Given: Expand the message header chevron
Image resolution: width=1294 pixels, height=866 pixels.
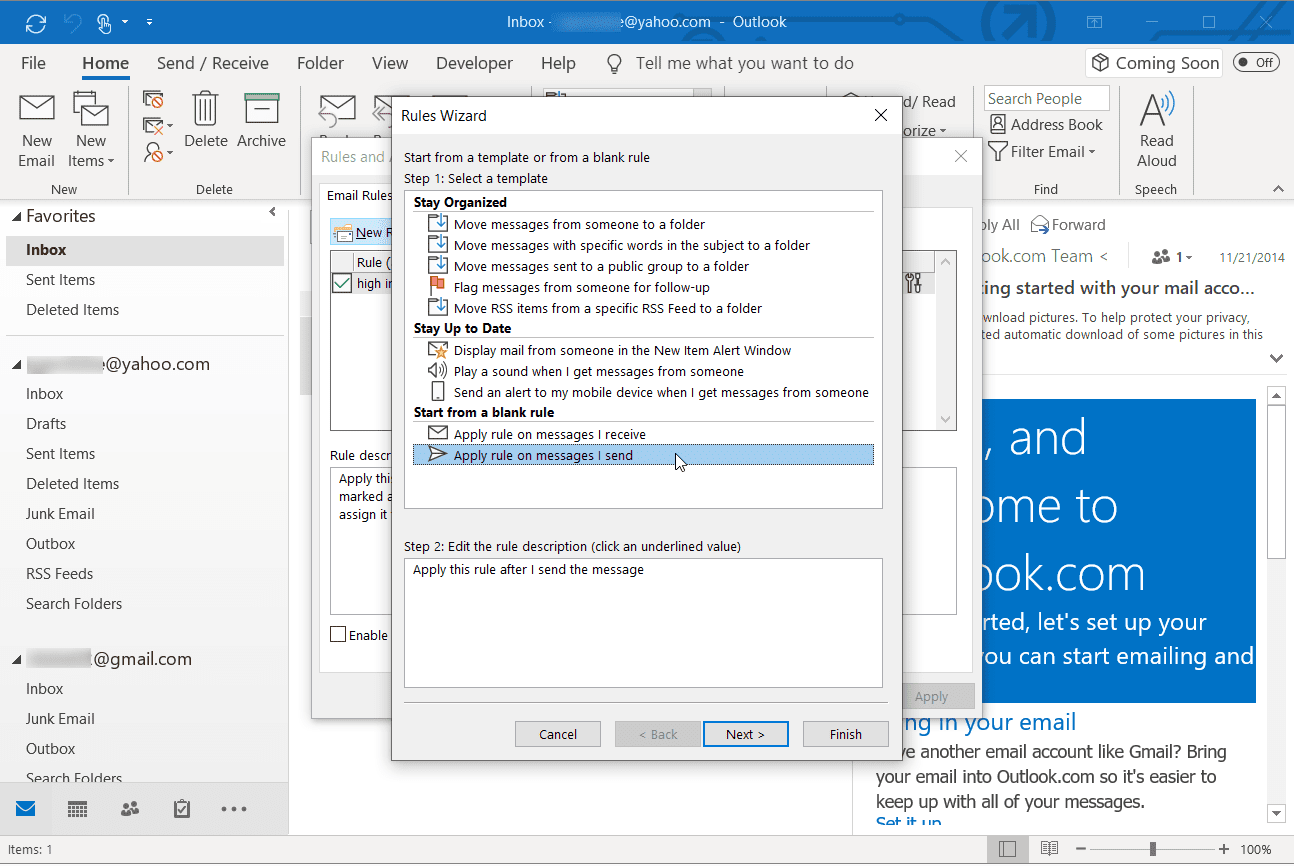Looking at the screenshot, I should 1276,358.
